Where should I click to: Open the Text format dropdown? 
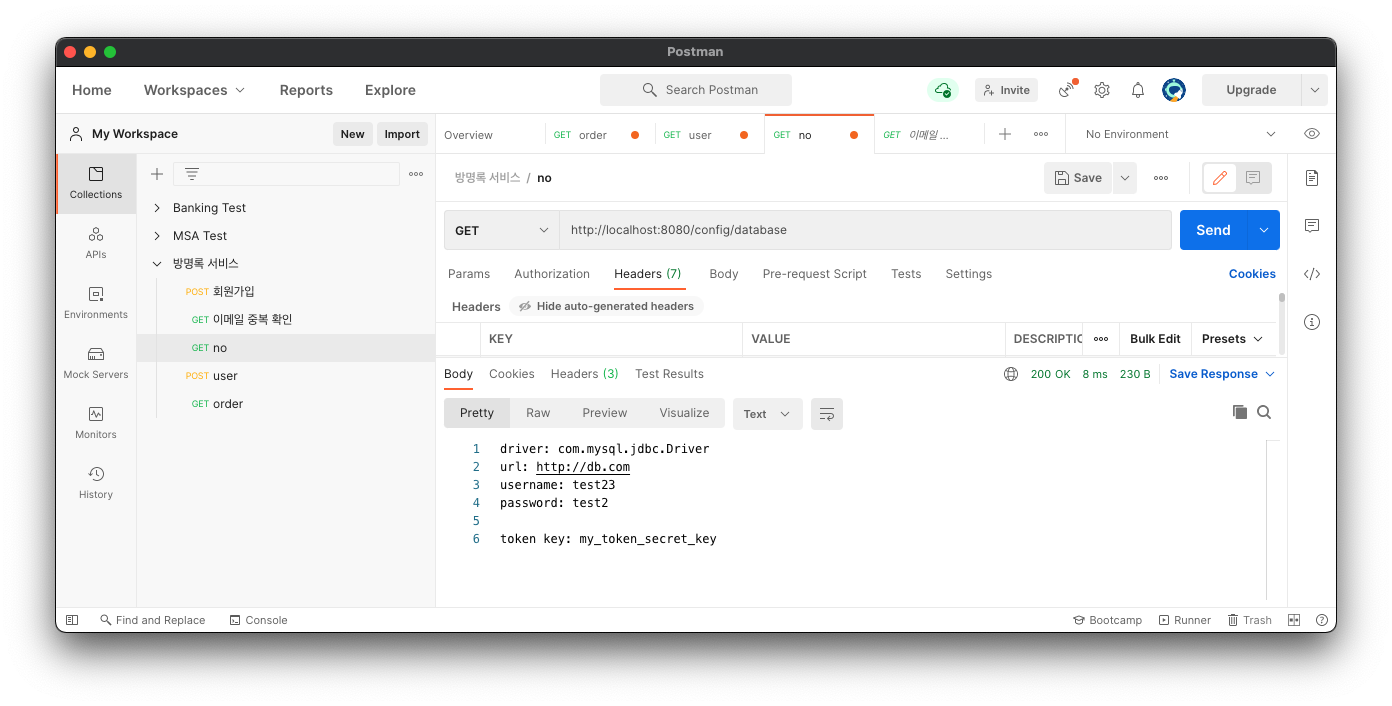click(768, 414)
